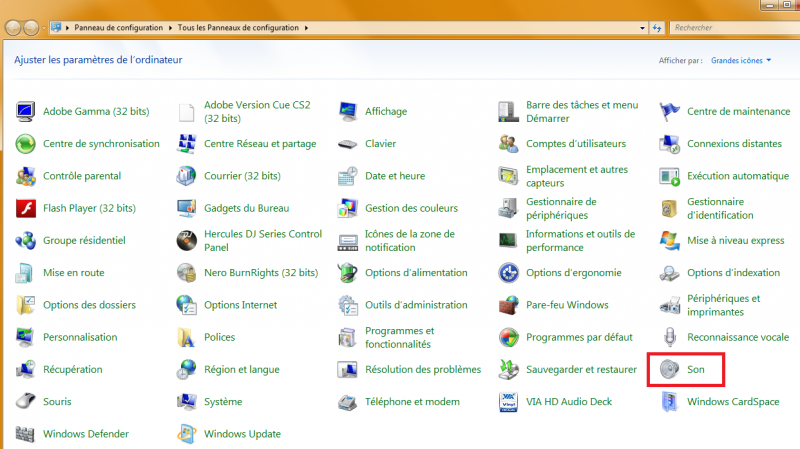This screenshot has width=800, height=449.
Task: Expand the Panneau de configuration breadcrumb arrow
Action: (x=170, y=27)
